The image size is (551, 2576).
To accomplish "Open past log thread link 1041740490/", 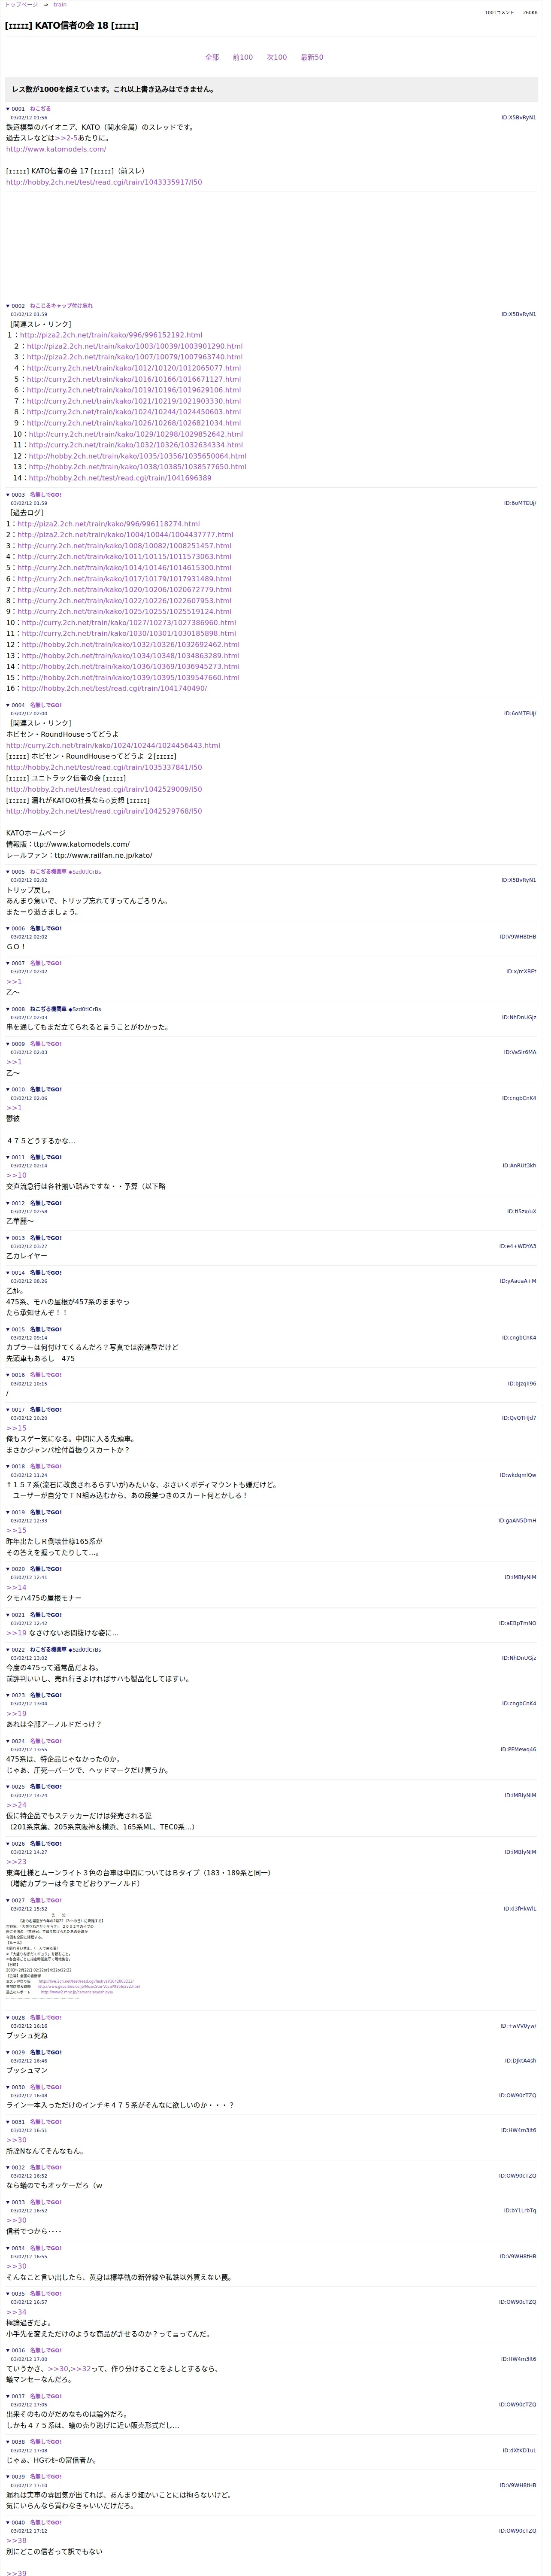I will point(114,689).
